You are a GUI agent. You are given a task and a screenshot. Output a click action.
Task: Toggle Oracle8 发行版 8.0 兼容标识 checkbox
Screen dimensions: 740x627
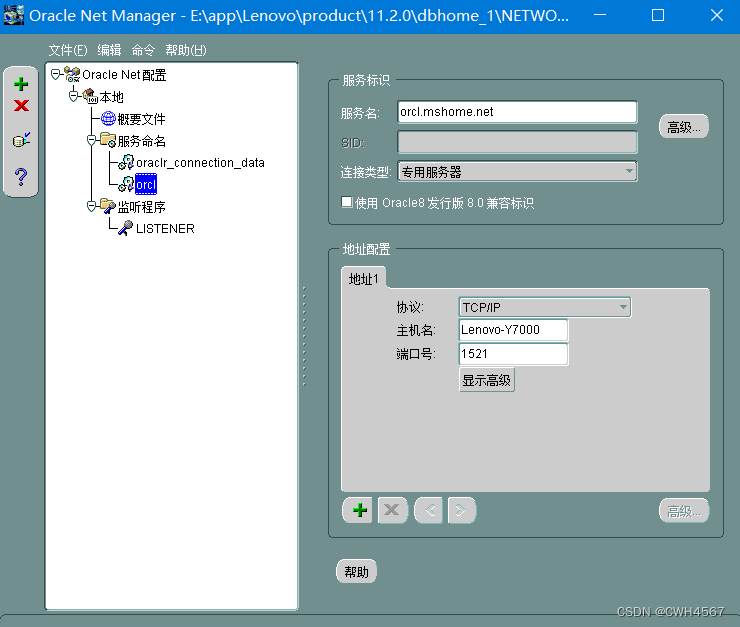pyautogui.click(x=347, y=202)
